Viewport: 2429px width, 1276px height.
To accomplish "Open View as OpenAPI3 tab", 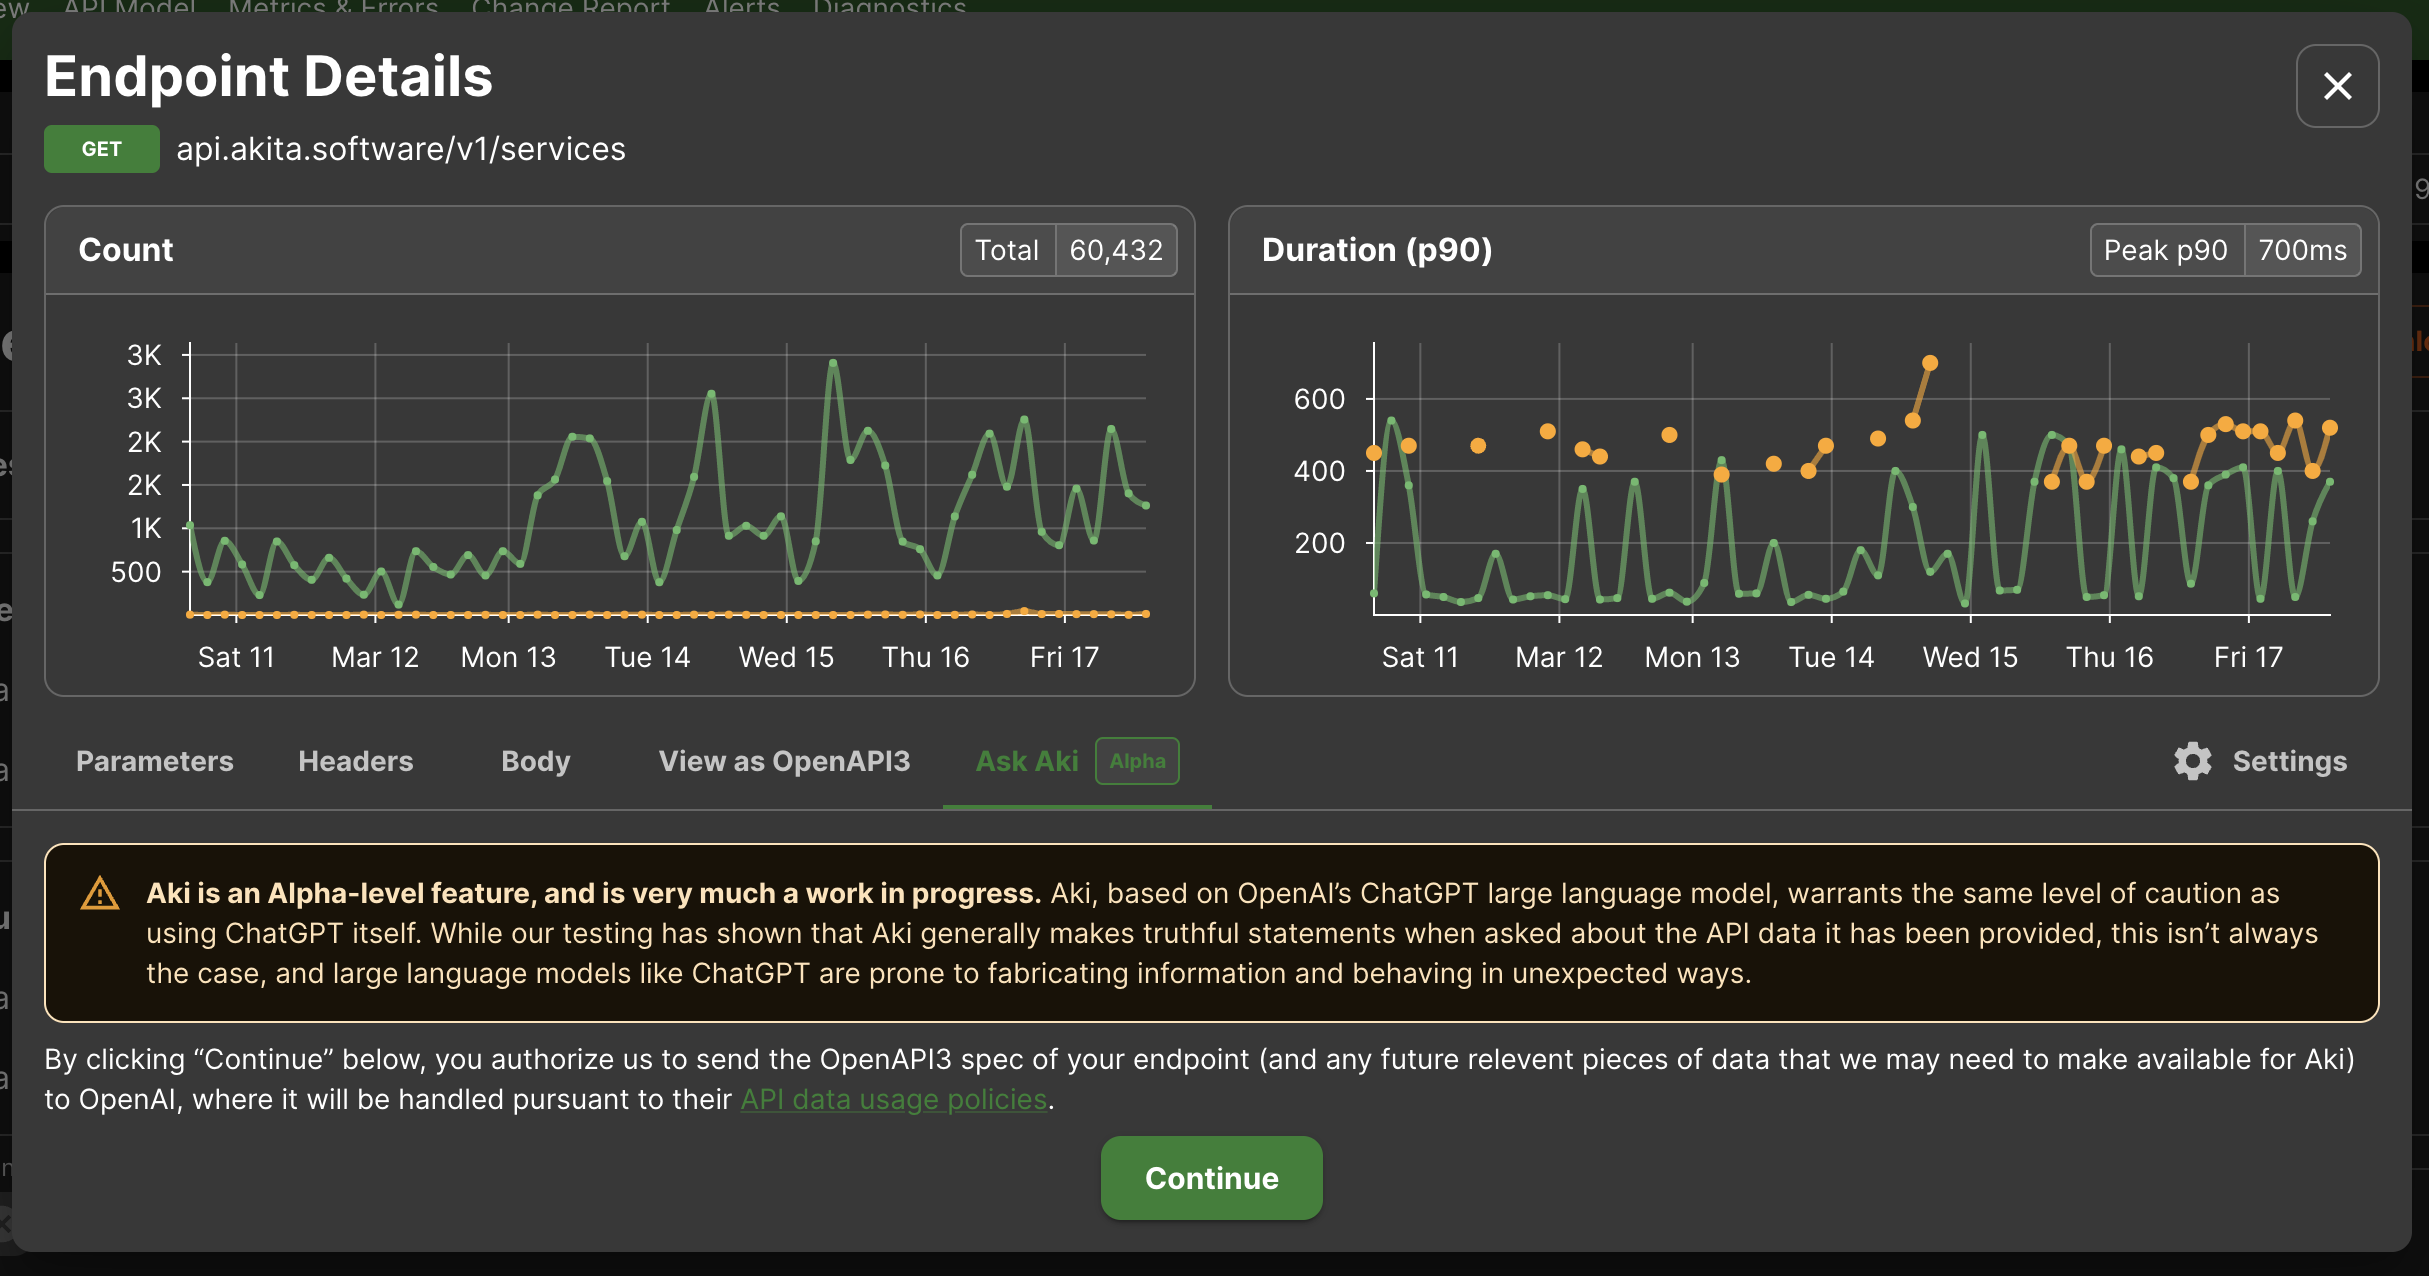I will point(784,761).
